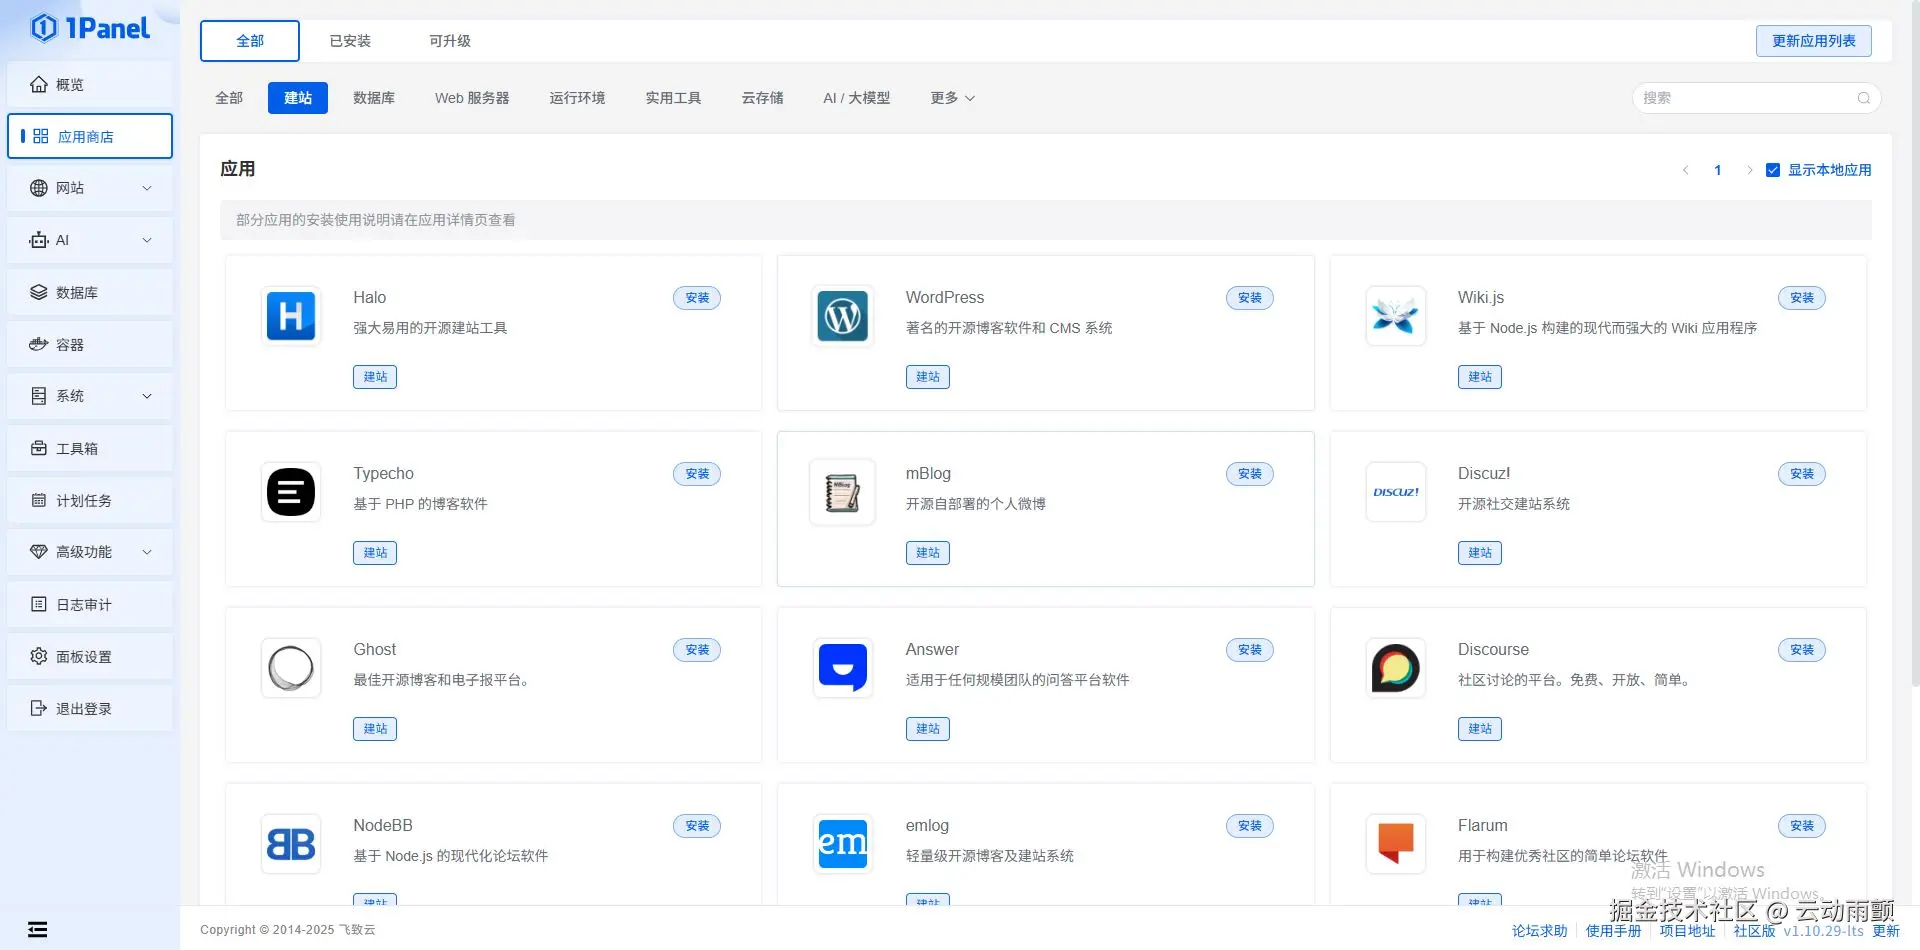1920x950 pixels.
Task: Select the 全部 category filter
Action: 229,98
